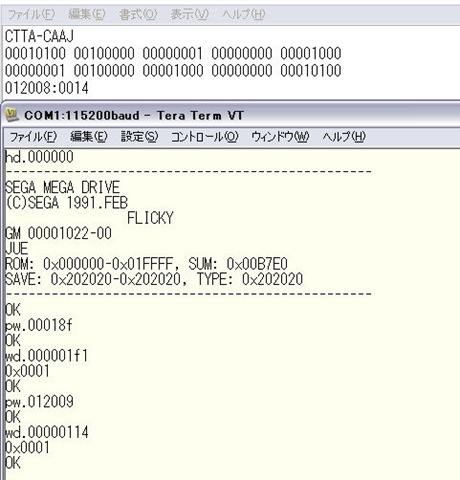Click the FLICKY game title text
This screenshot has width=460, height=480.
[x=150, y=218]
